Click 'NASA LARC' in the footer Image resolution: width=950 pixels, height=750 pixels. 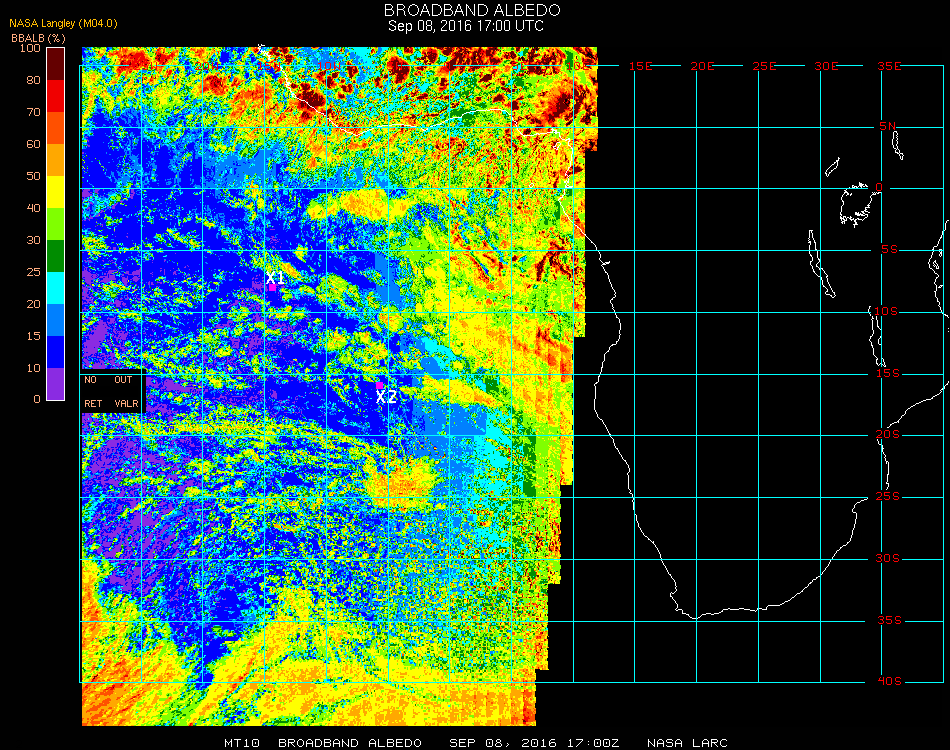pyautogui.click(x=687, y=743)
